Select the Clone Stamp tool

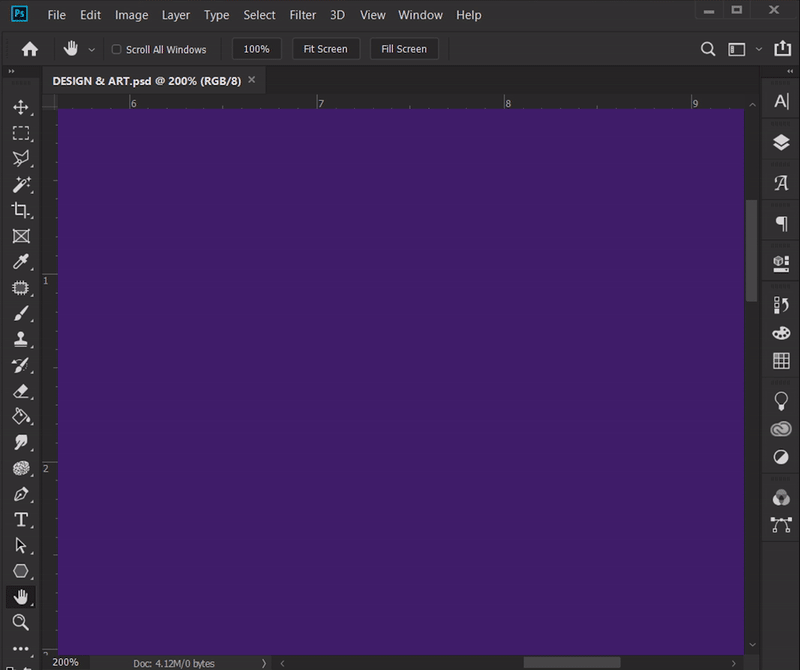click(x=21, y=339)
